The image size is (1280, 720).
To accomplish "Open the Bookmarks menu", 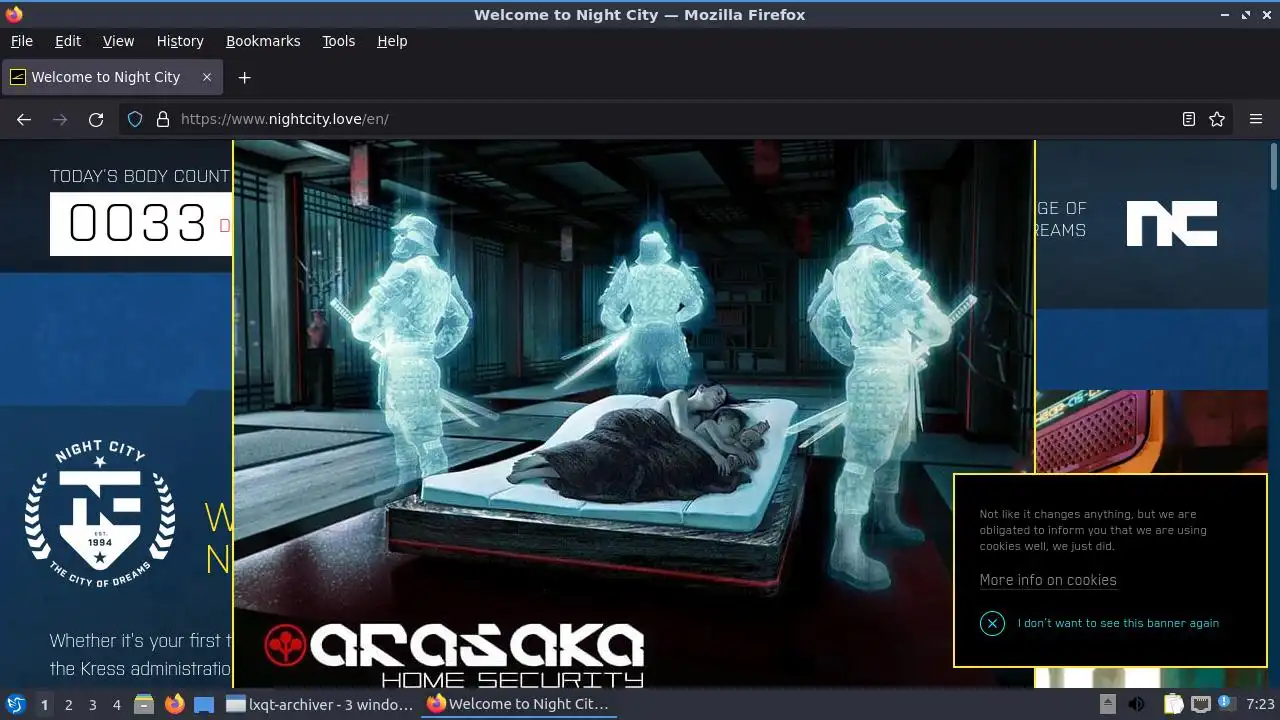I will [263, 41].
